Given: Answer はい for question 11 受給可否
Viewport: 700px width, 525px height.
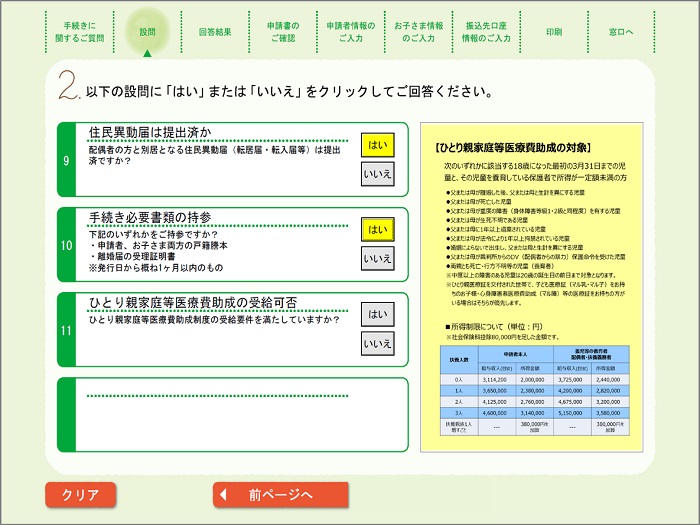Looking at the screenshot, I should click(x=377, y=314).
